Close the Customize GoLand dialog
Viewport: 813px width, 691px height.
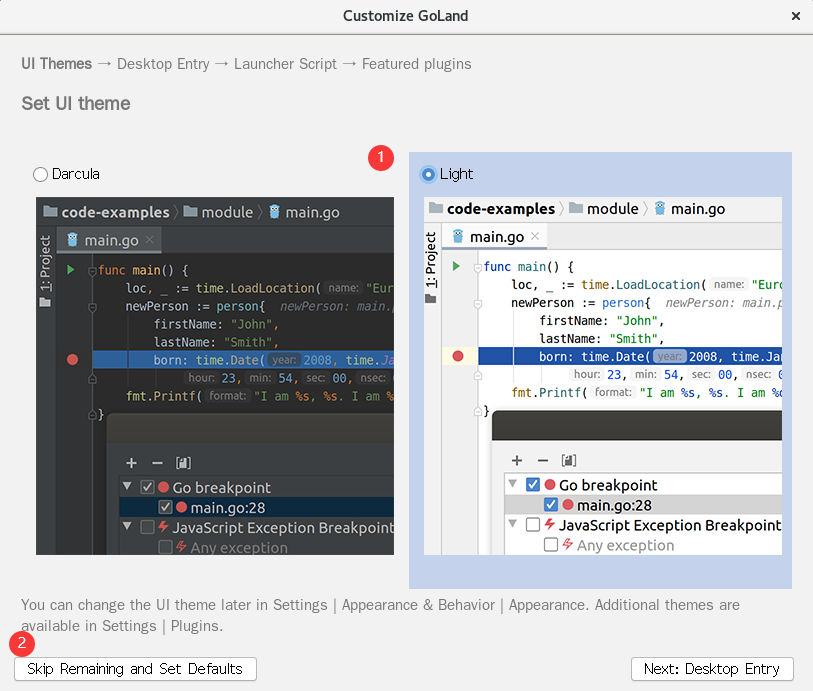(x=796, y=16)
